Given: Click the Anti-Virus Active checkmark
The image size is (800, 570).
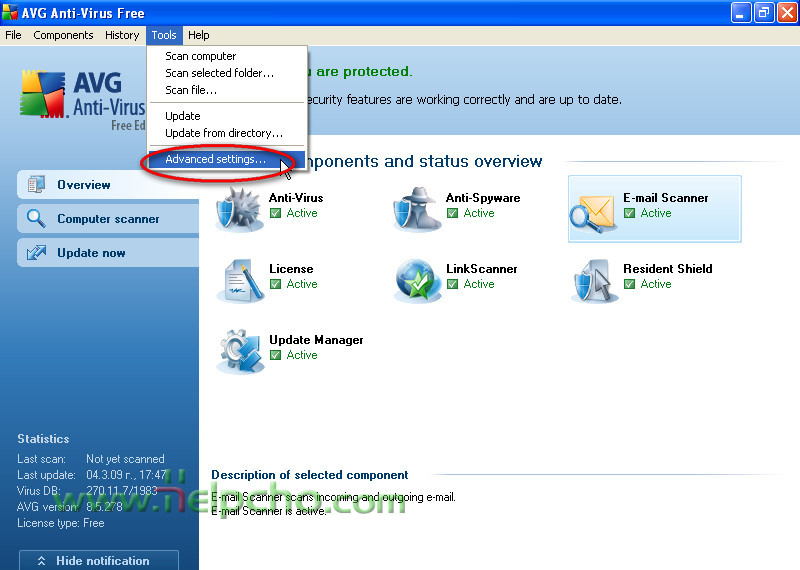Looking at the screenshot, I should point(276,213).
